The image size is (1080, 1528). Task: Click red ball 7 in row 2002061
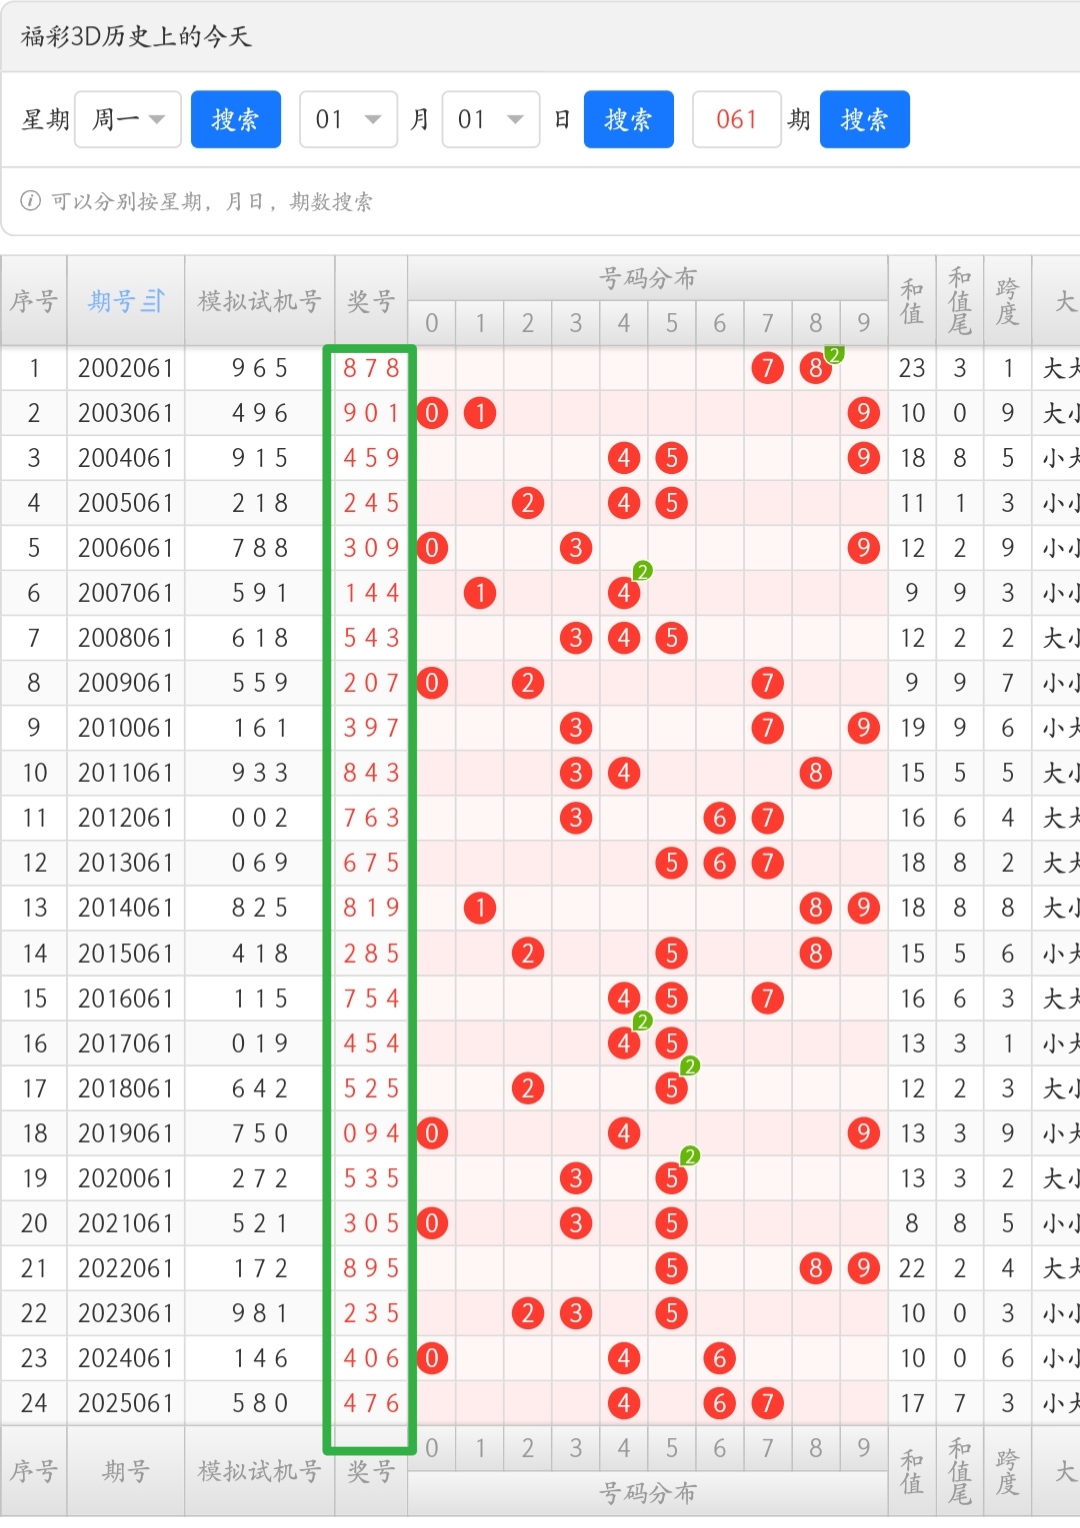coord(767,368)
